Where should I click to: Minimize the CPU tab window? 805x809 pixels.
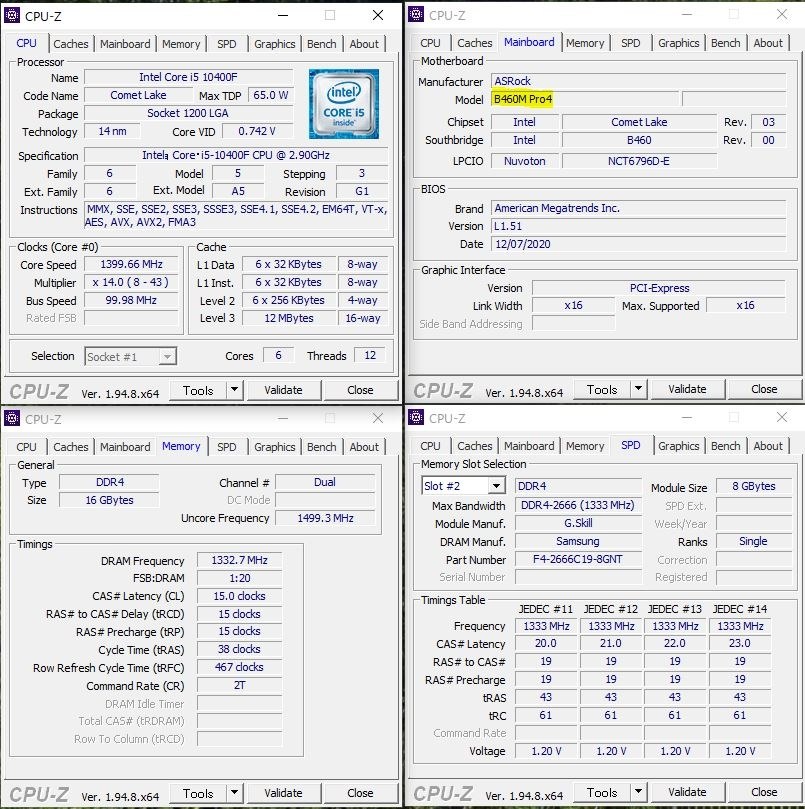(283, 15)
